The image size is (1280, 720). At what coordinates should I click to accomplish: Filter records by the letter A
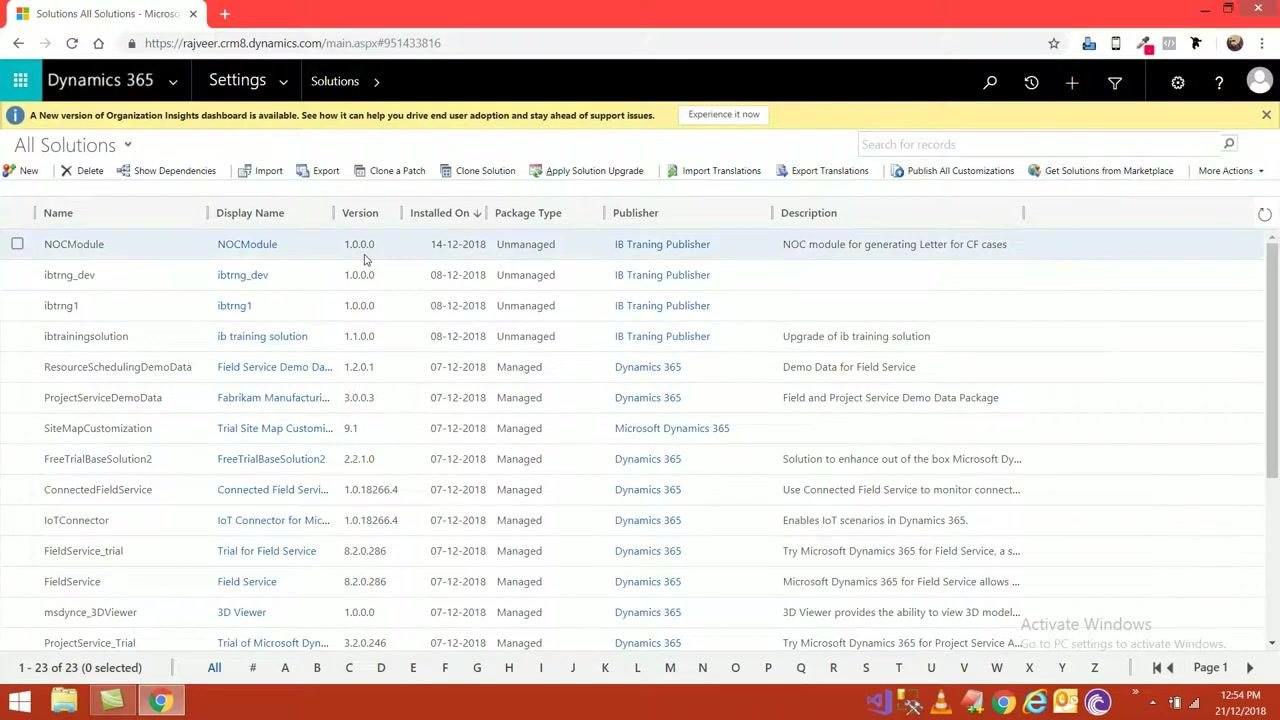(x=285, y=668)
